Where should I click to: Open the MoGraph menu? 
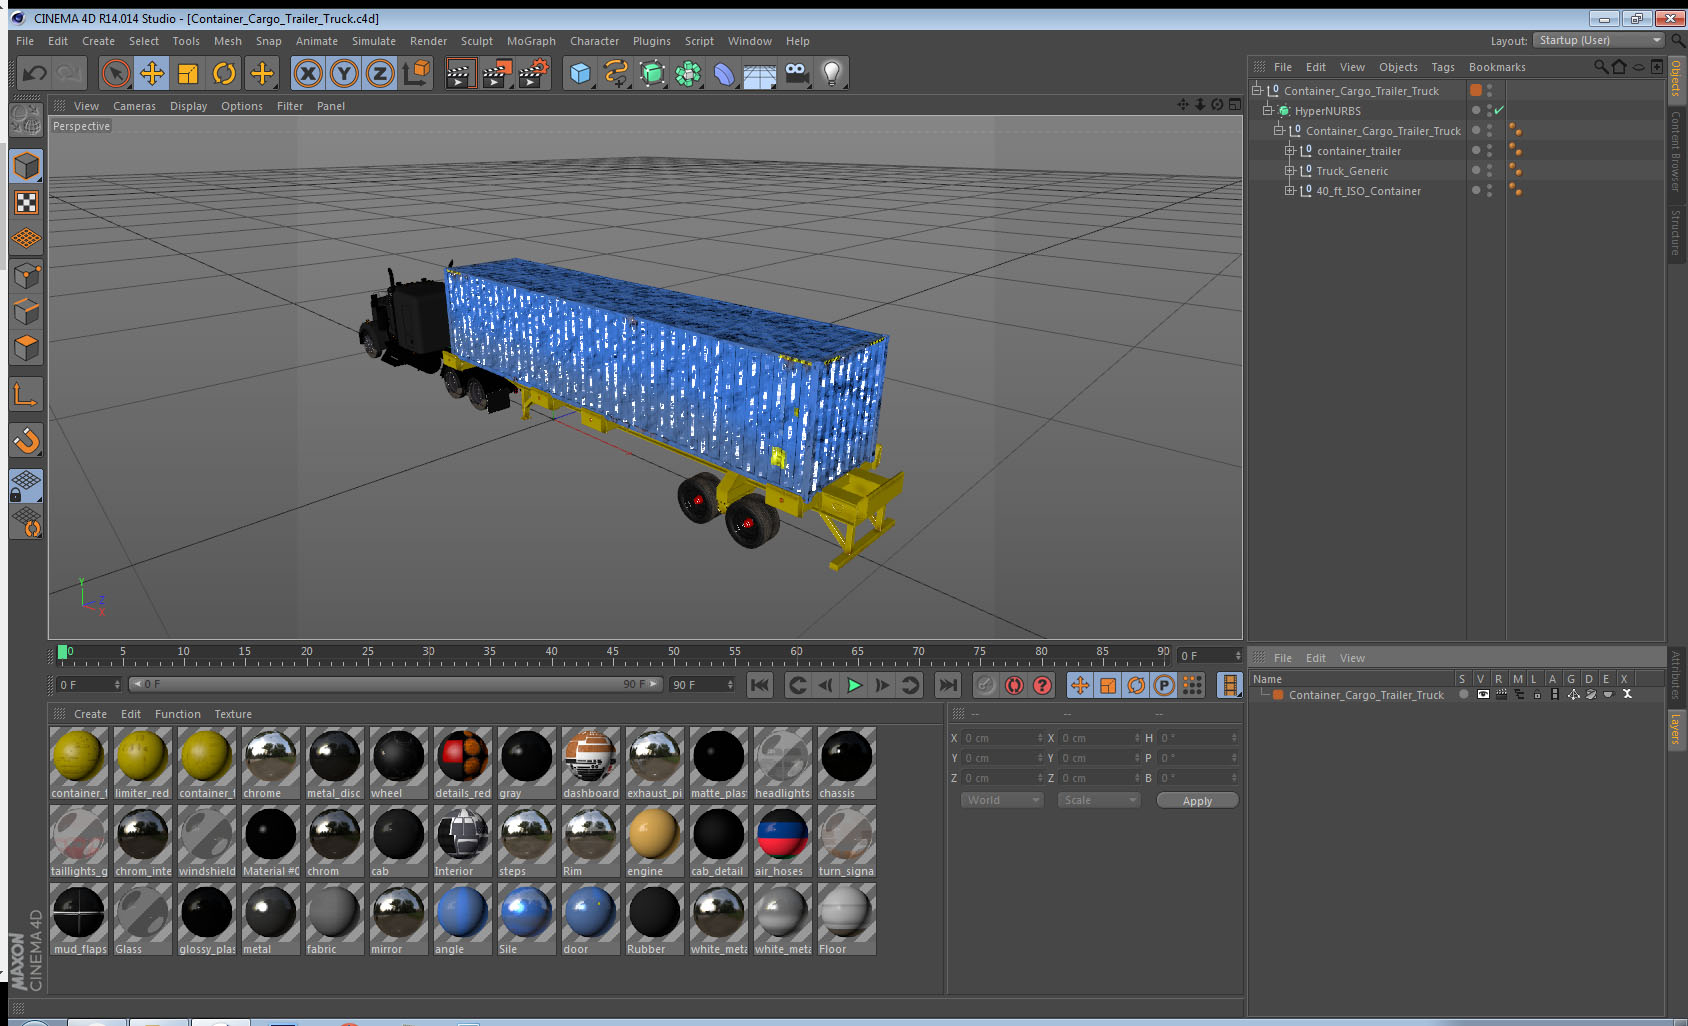(x=531, y=41)
